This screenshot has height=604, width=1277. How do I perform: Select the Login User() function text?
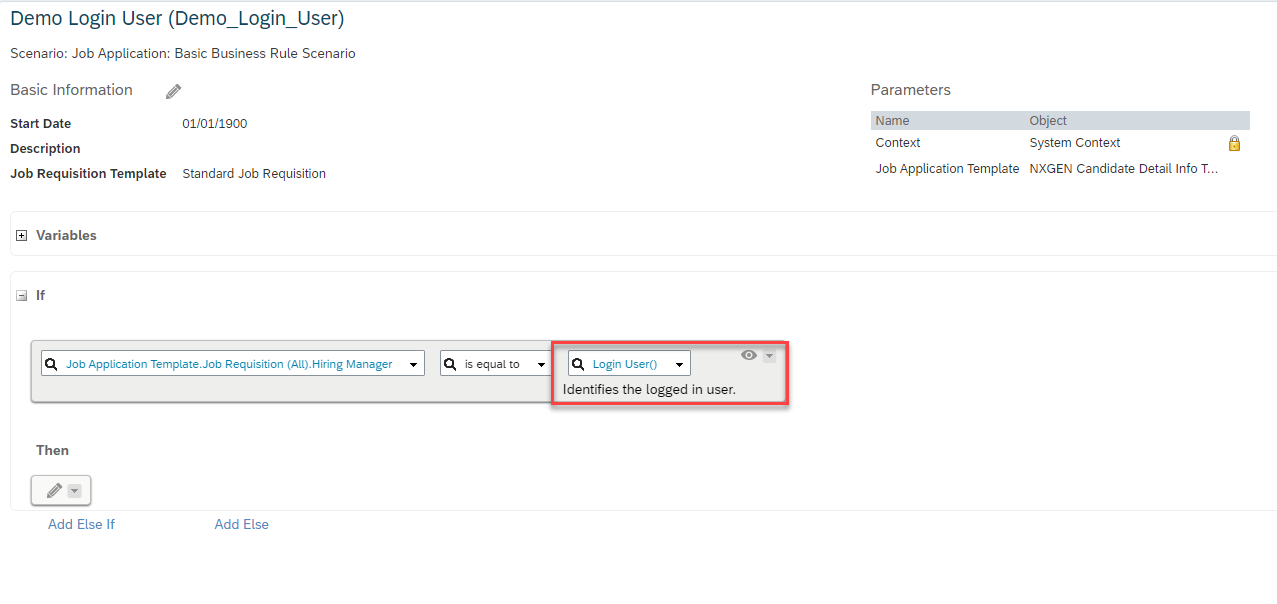coord(625,364)
